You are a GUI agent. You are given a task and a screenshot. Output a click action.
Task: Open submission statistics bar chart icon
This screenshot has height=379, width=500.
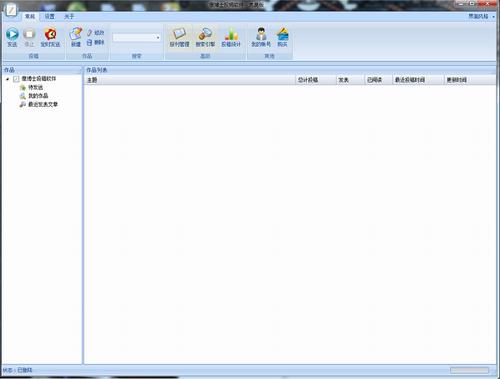tap(231, 34)
